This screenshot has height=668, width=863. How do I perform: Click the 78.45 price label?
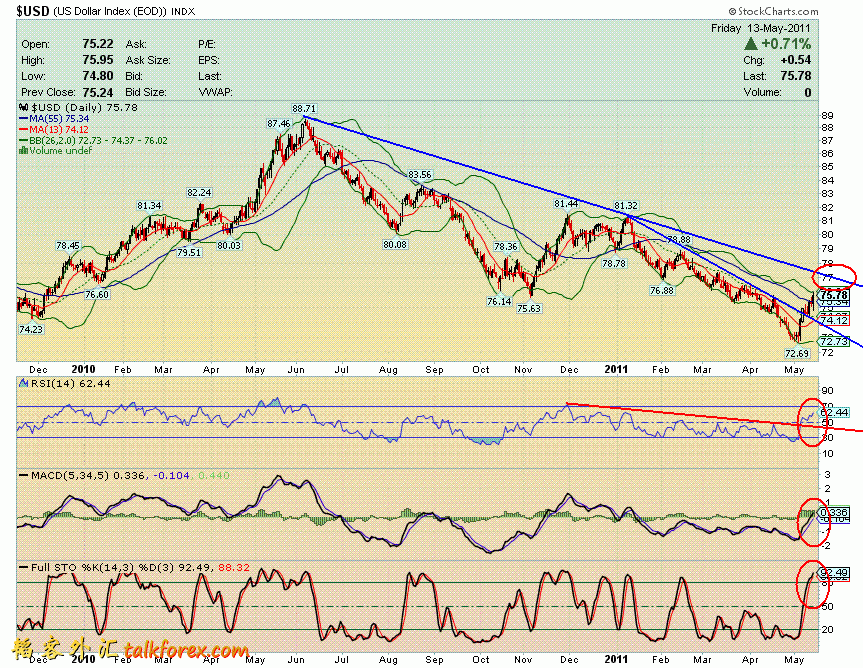(68, 245)
